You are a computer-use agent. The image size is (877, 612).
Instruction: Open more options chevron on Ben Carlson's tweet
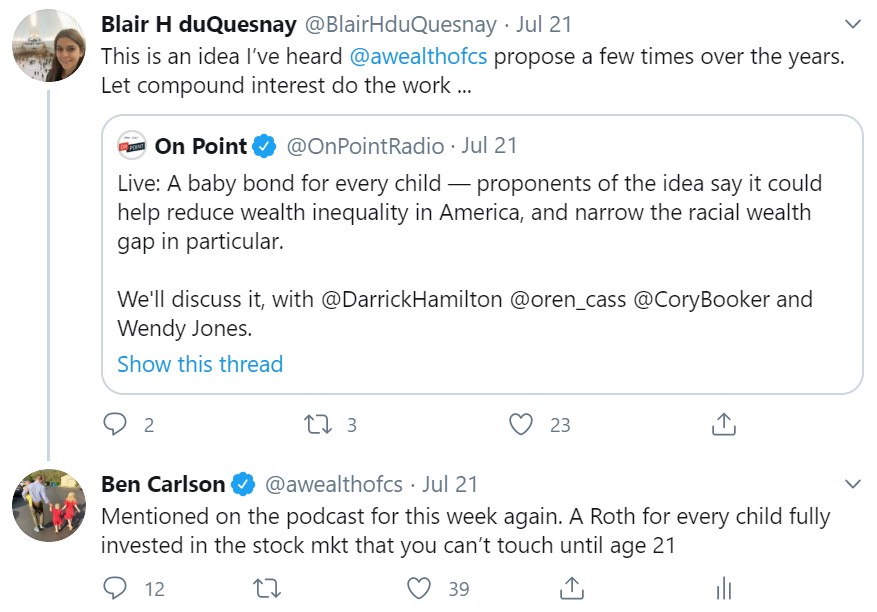click(x=852, y=484)
